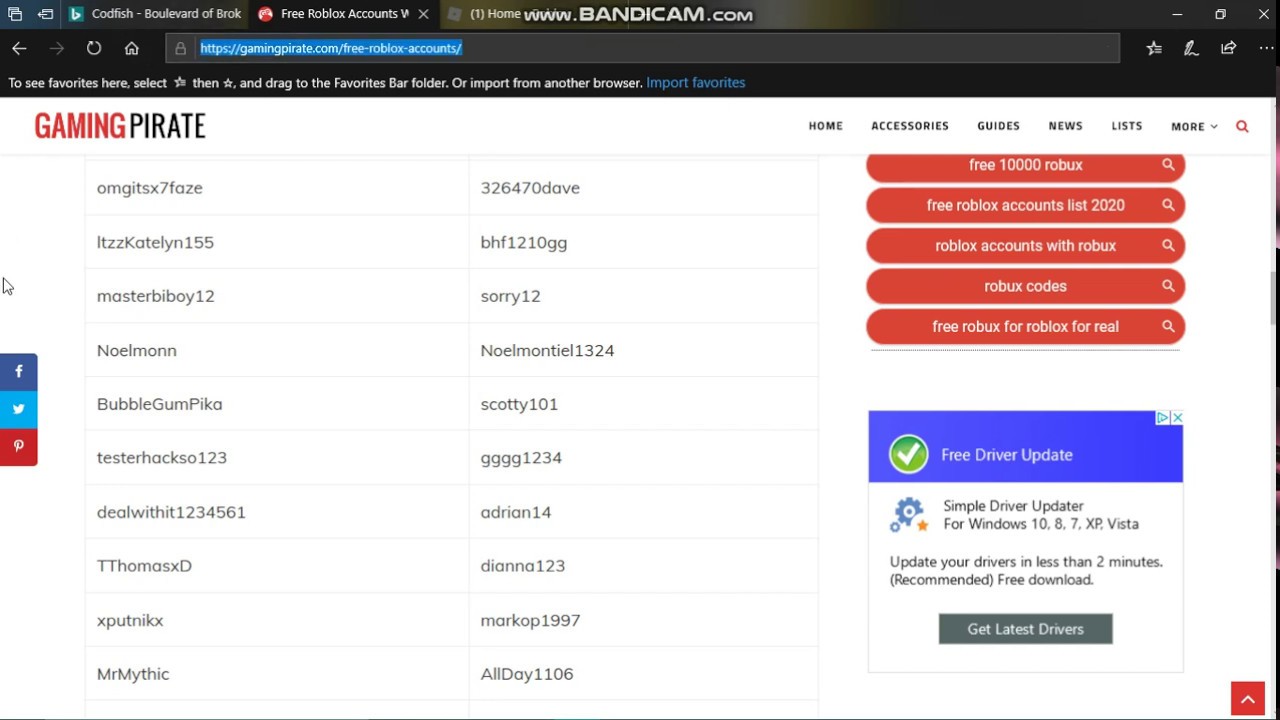The image size is (1280, 720).
Task: Click the page vertical scrollbar thumb
Action: click(x=1274, y=297)
